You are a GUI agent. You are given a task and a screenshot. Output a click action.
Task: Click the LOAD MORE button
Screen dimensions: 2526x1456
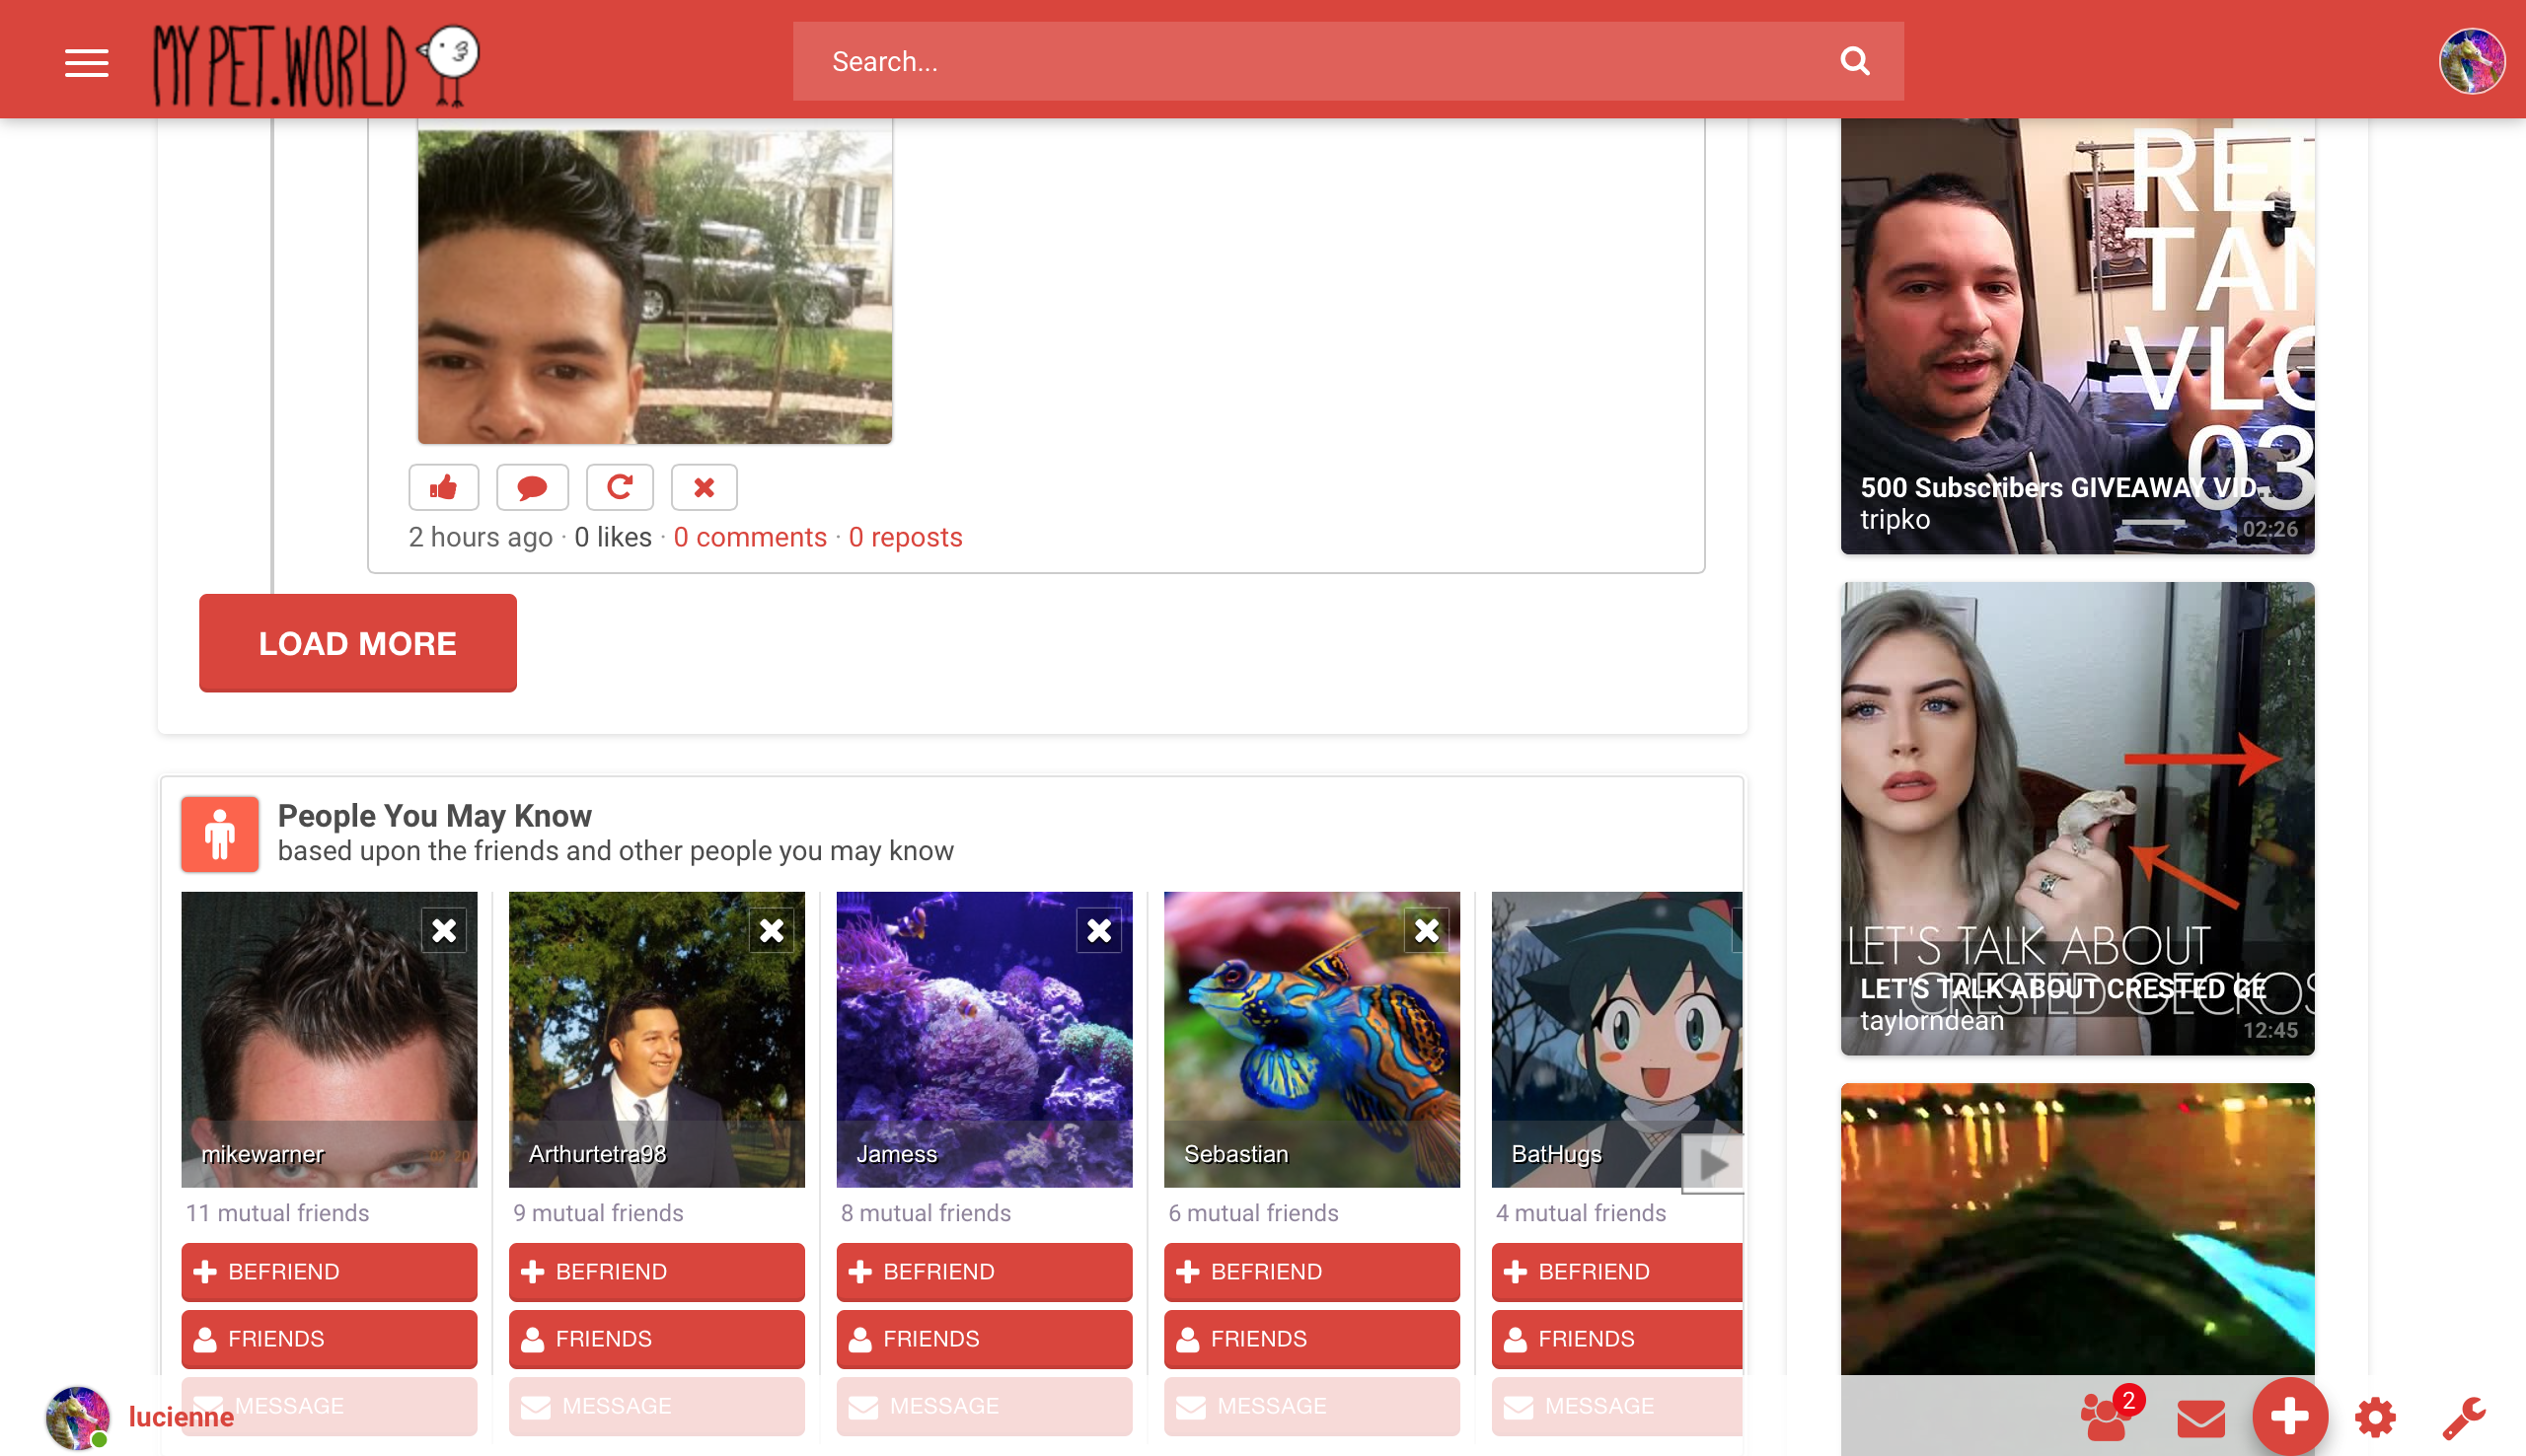[357, 643]
